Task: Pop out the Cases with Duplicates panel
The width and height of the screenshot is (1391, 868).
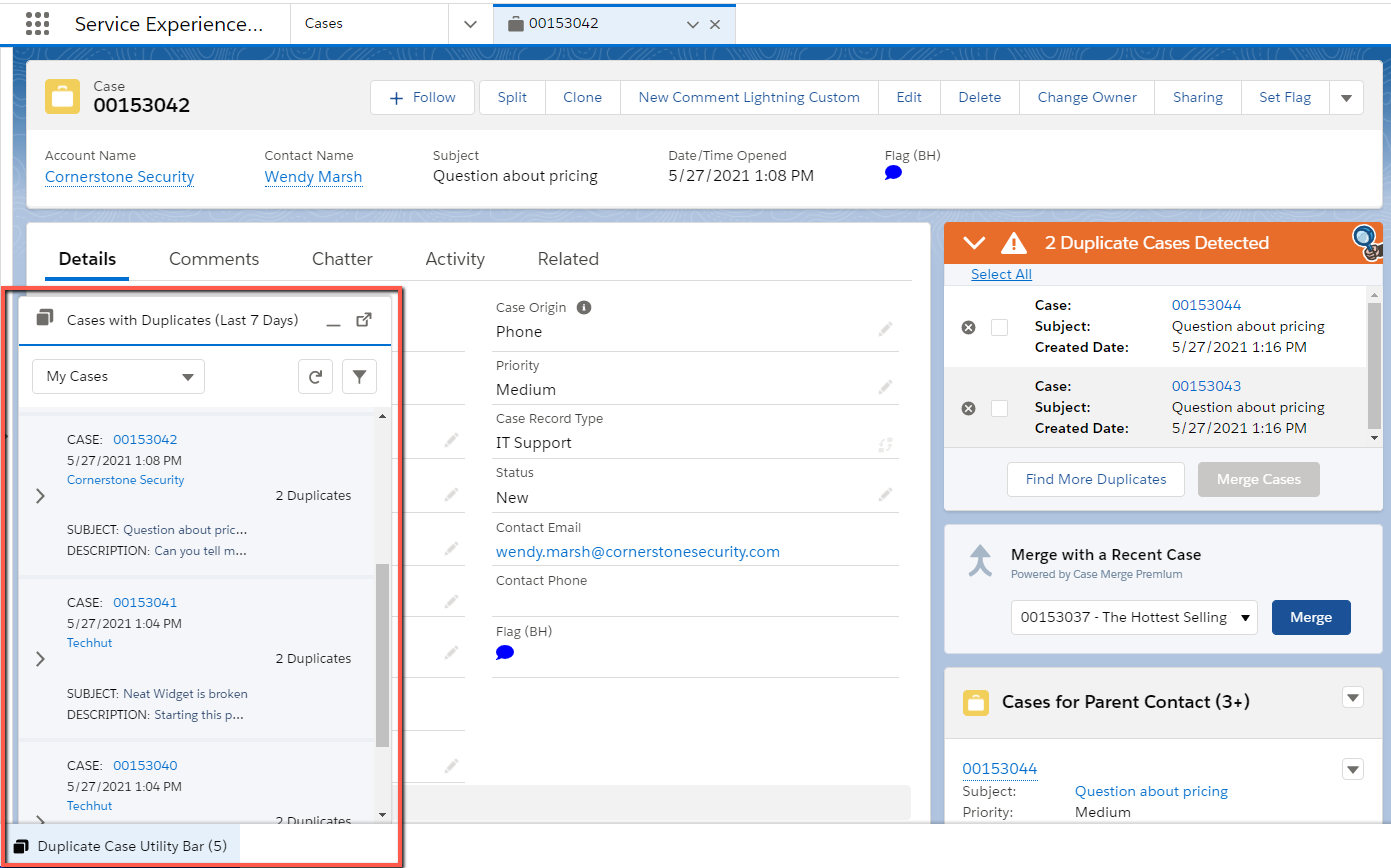Action: (x=364, y=320)
